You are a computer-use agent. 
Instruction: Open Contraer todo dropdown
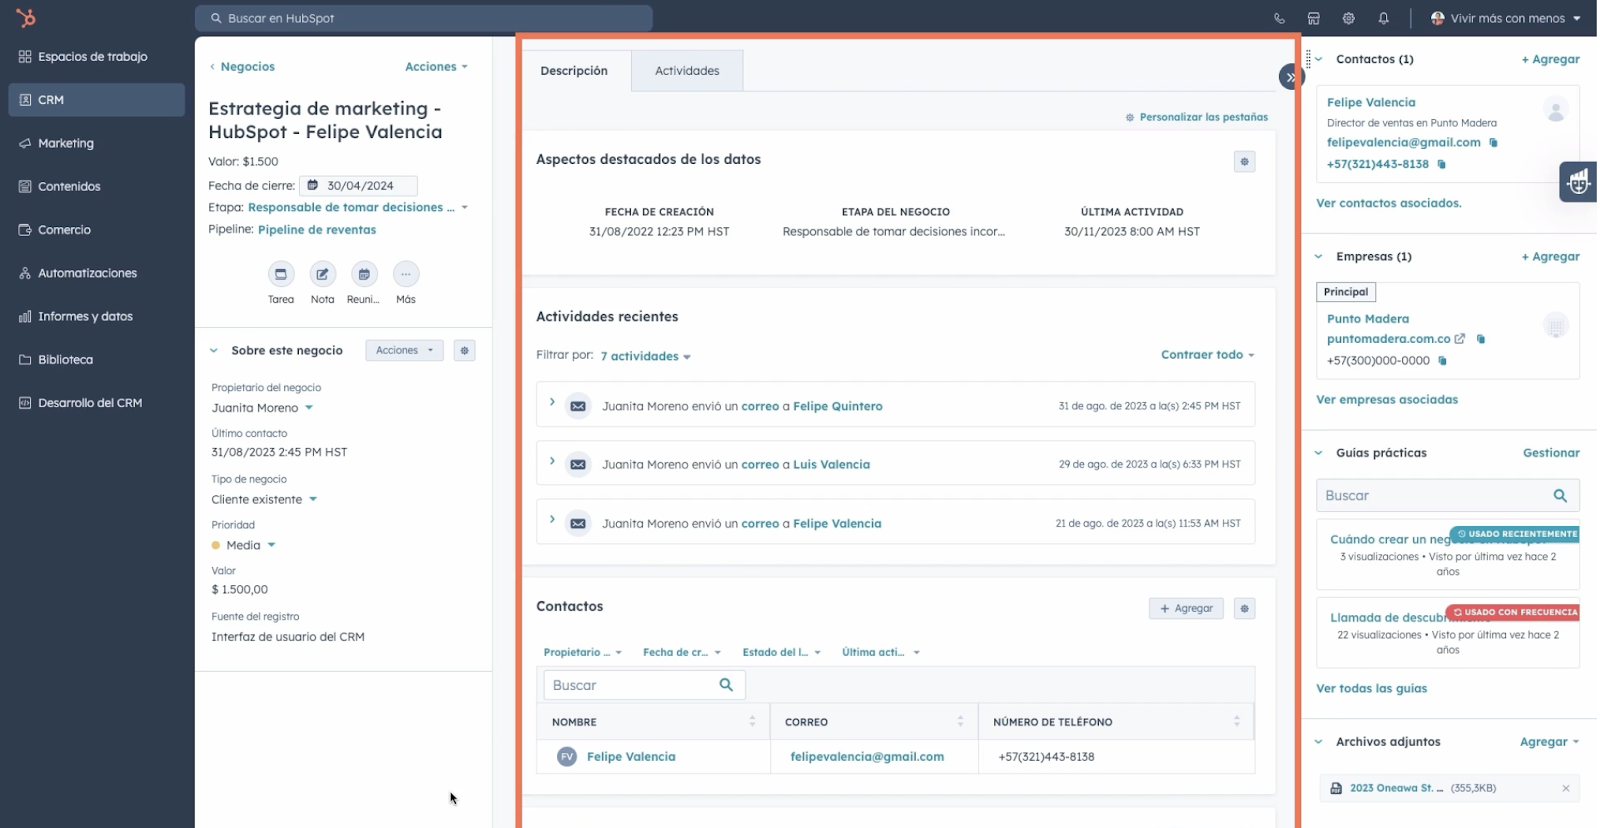pyautogui.click(x=1207, y=355)
